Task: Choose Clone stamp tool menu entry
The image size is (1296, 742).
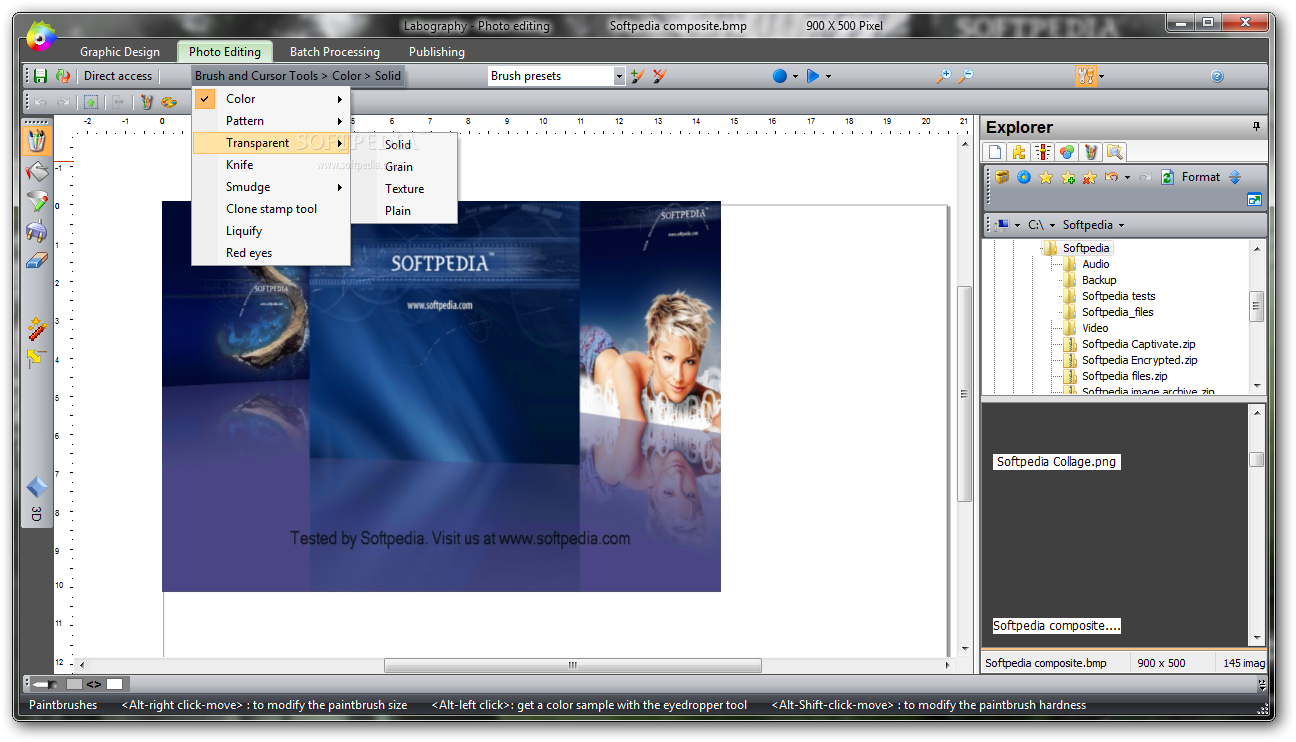Action: [272, 209]
